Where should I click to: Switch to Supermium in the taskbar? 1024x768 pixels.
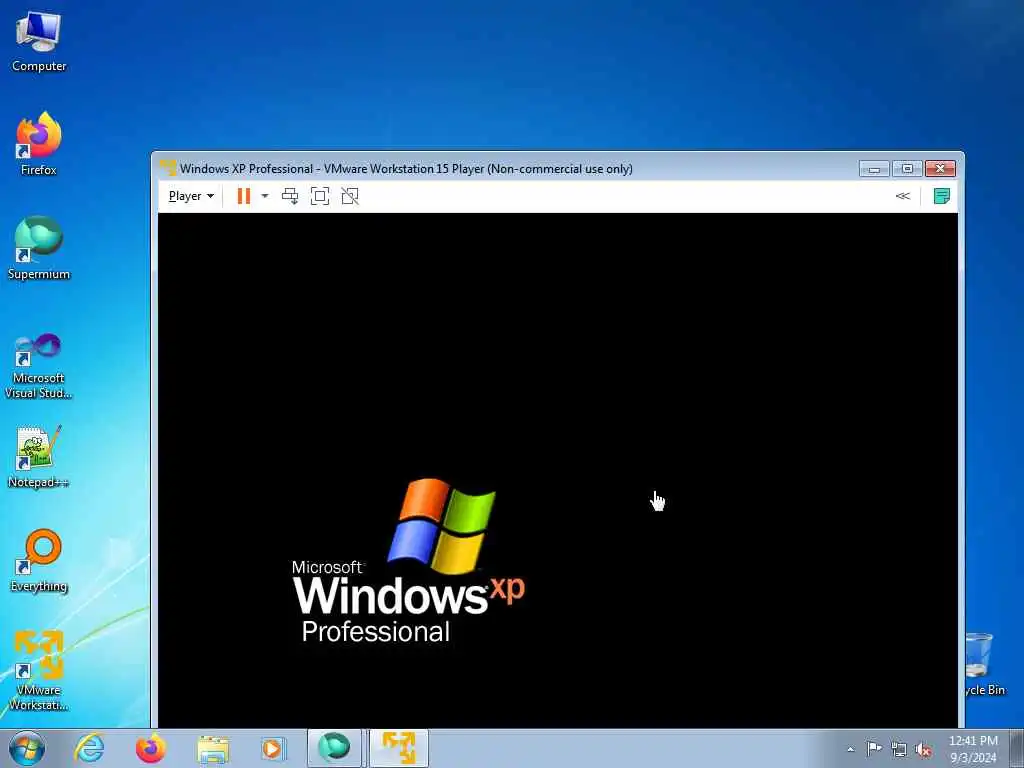(x=334, y=748)
